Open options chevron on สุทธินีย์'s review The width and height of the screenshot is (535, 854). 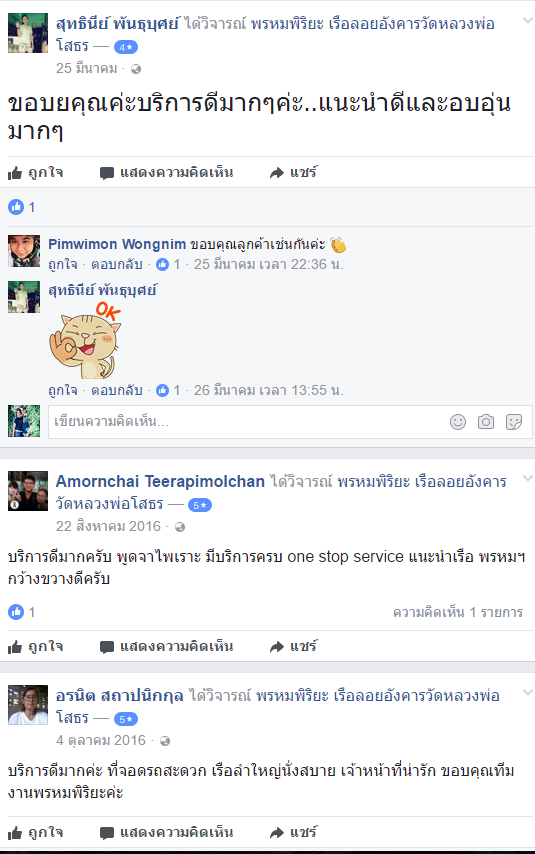[527, 21]
